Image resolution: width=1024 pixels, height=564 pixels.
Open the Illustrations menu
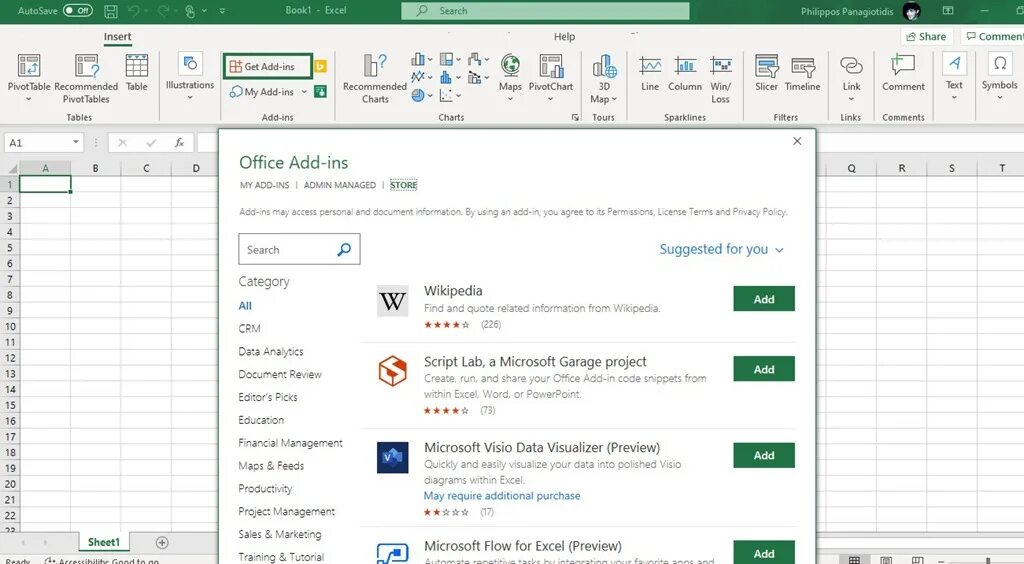189,76
